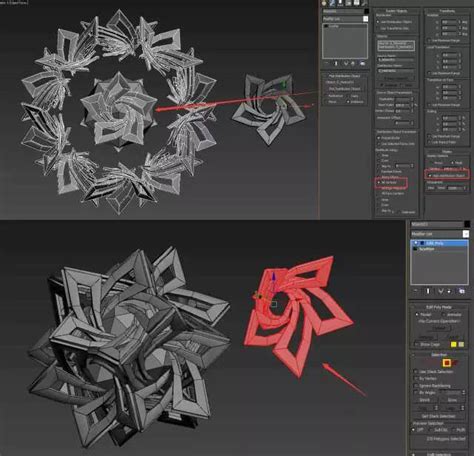Click the Source Name input field
The height and width of the screenshot is (456, 474).
395,60
